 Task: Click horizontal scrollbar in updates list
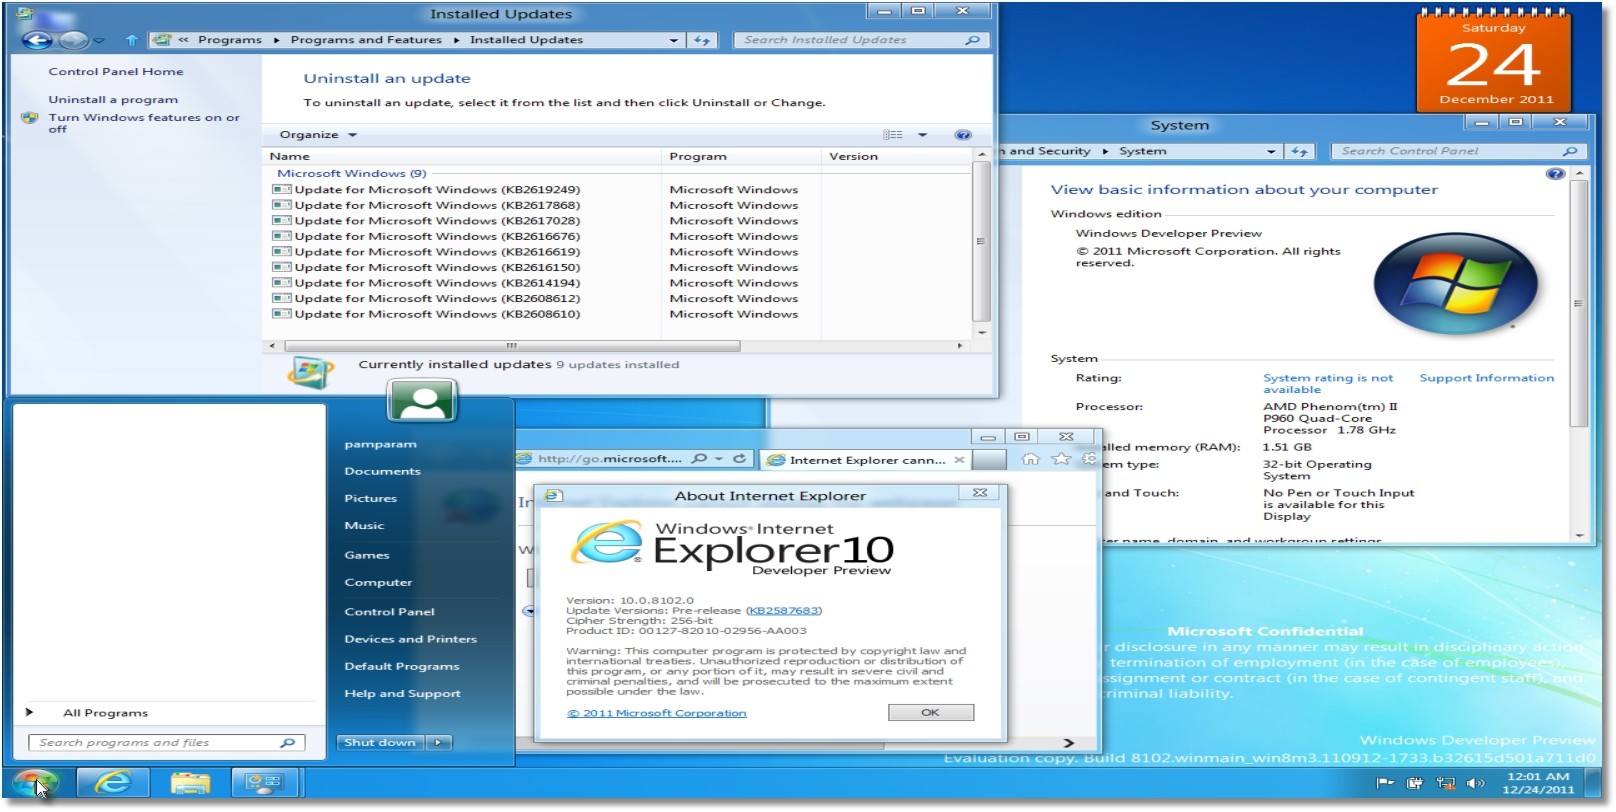(x=513, y=346)
